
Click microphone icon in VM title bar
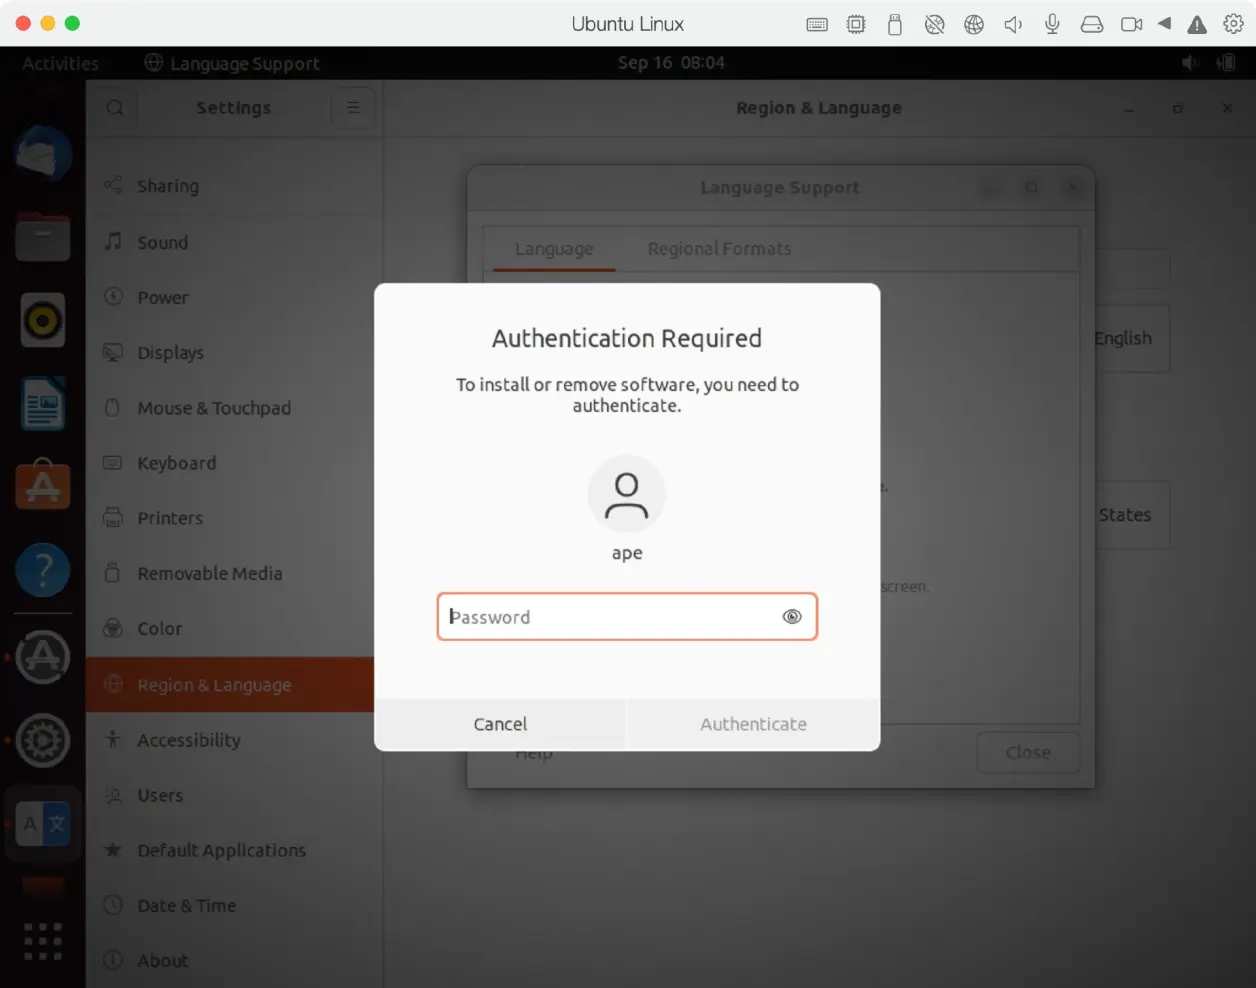pos(1052,24)
